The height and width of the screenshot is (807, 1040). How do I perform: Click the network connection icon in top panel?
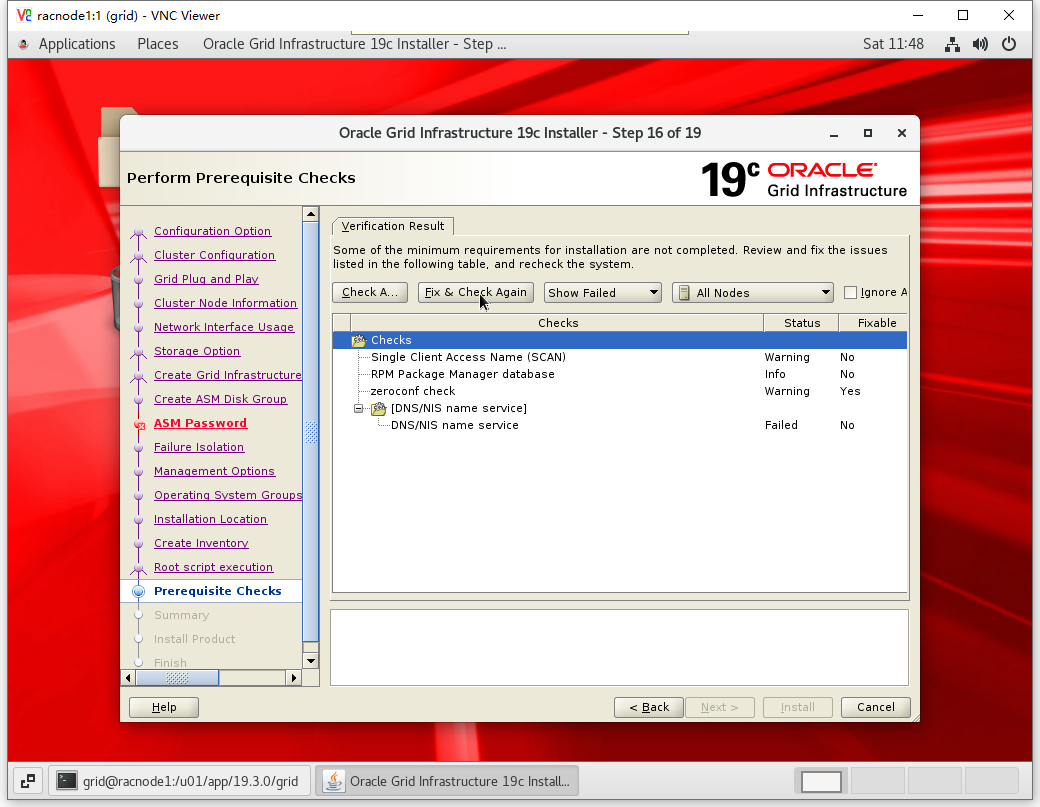coord(952,44)
